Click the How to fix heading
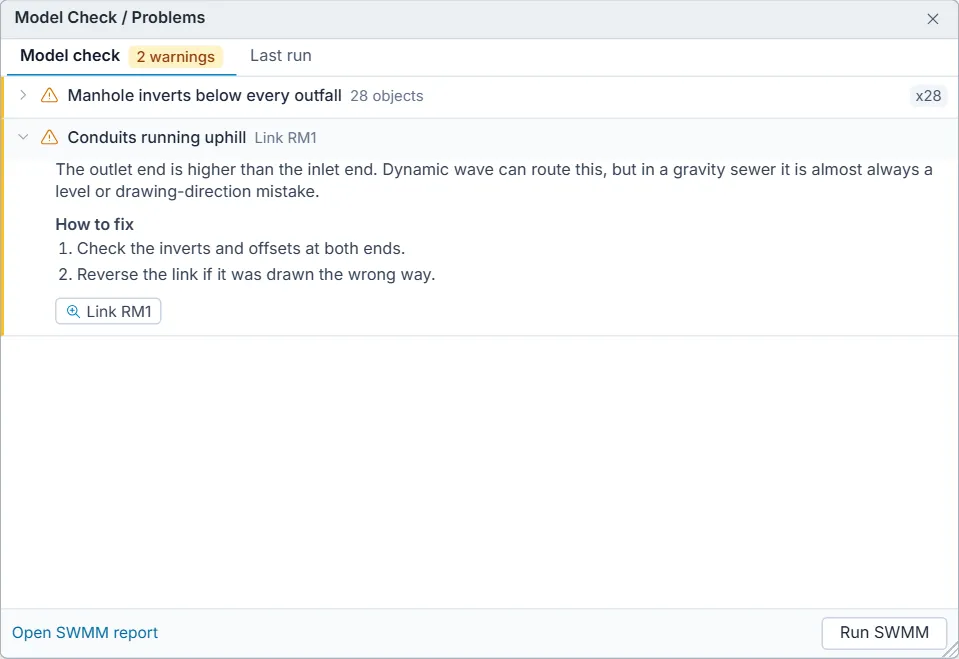Screen dimensions: 959x659 [x=95, y=225]
